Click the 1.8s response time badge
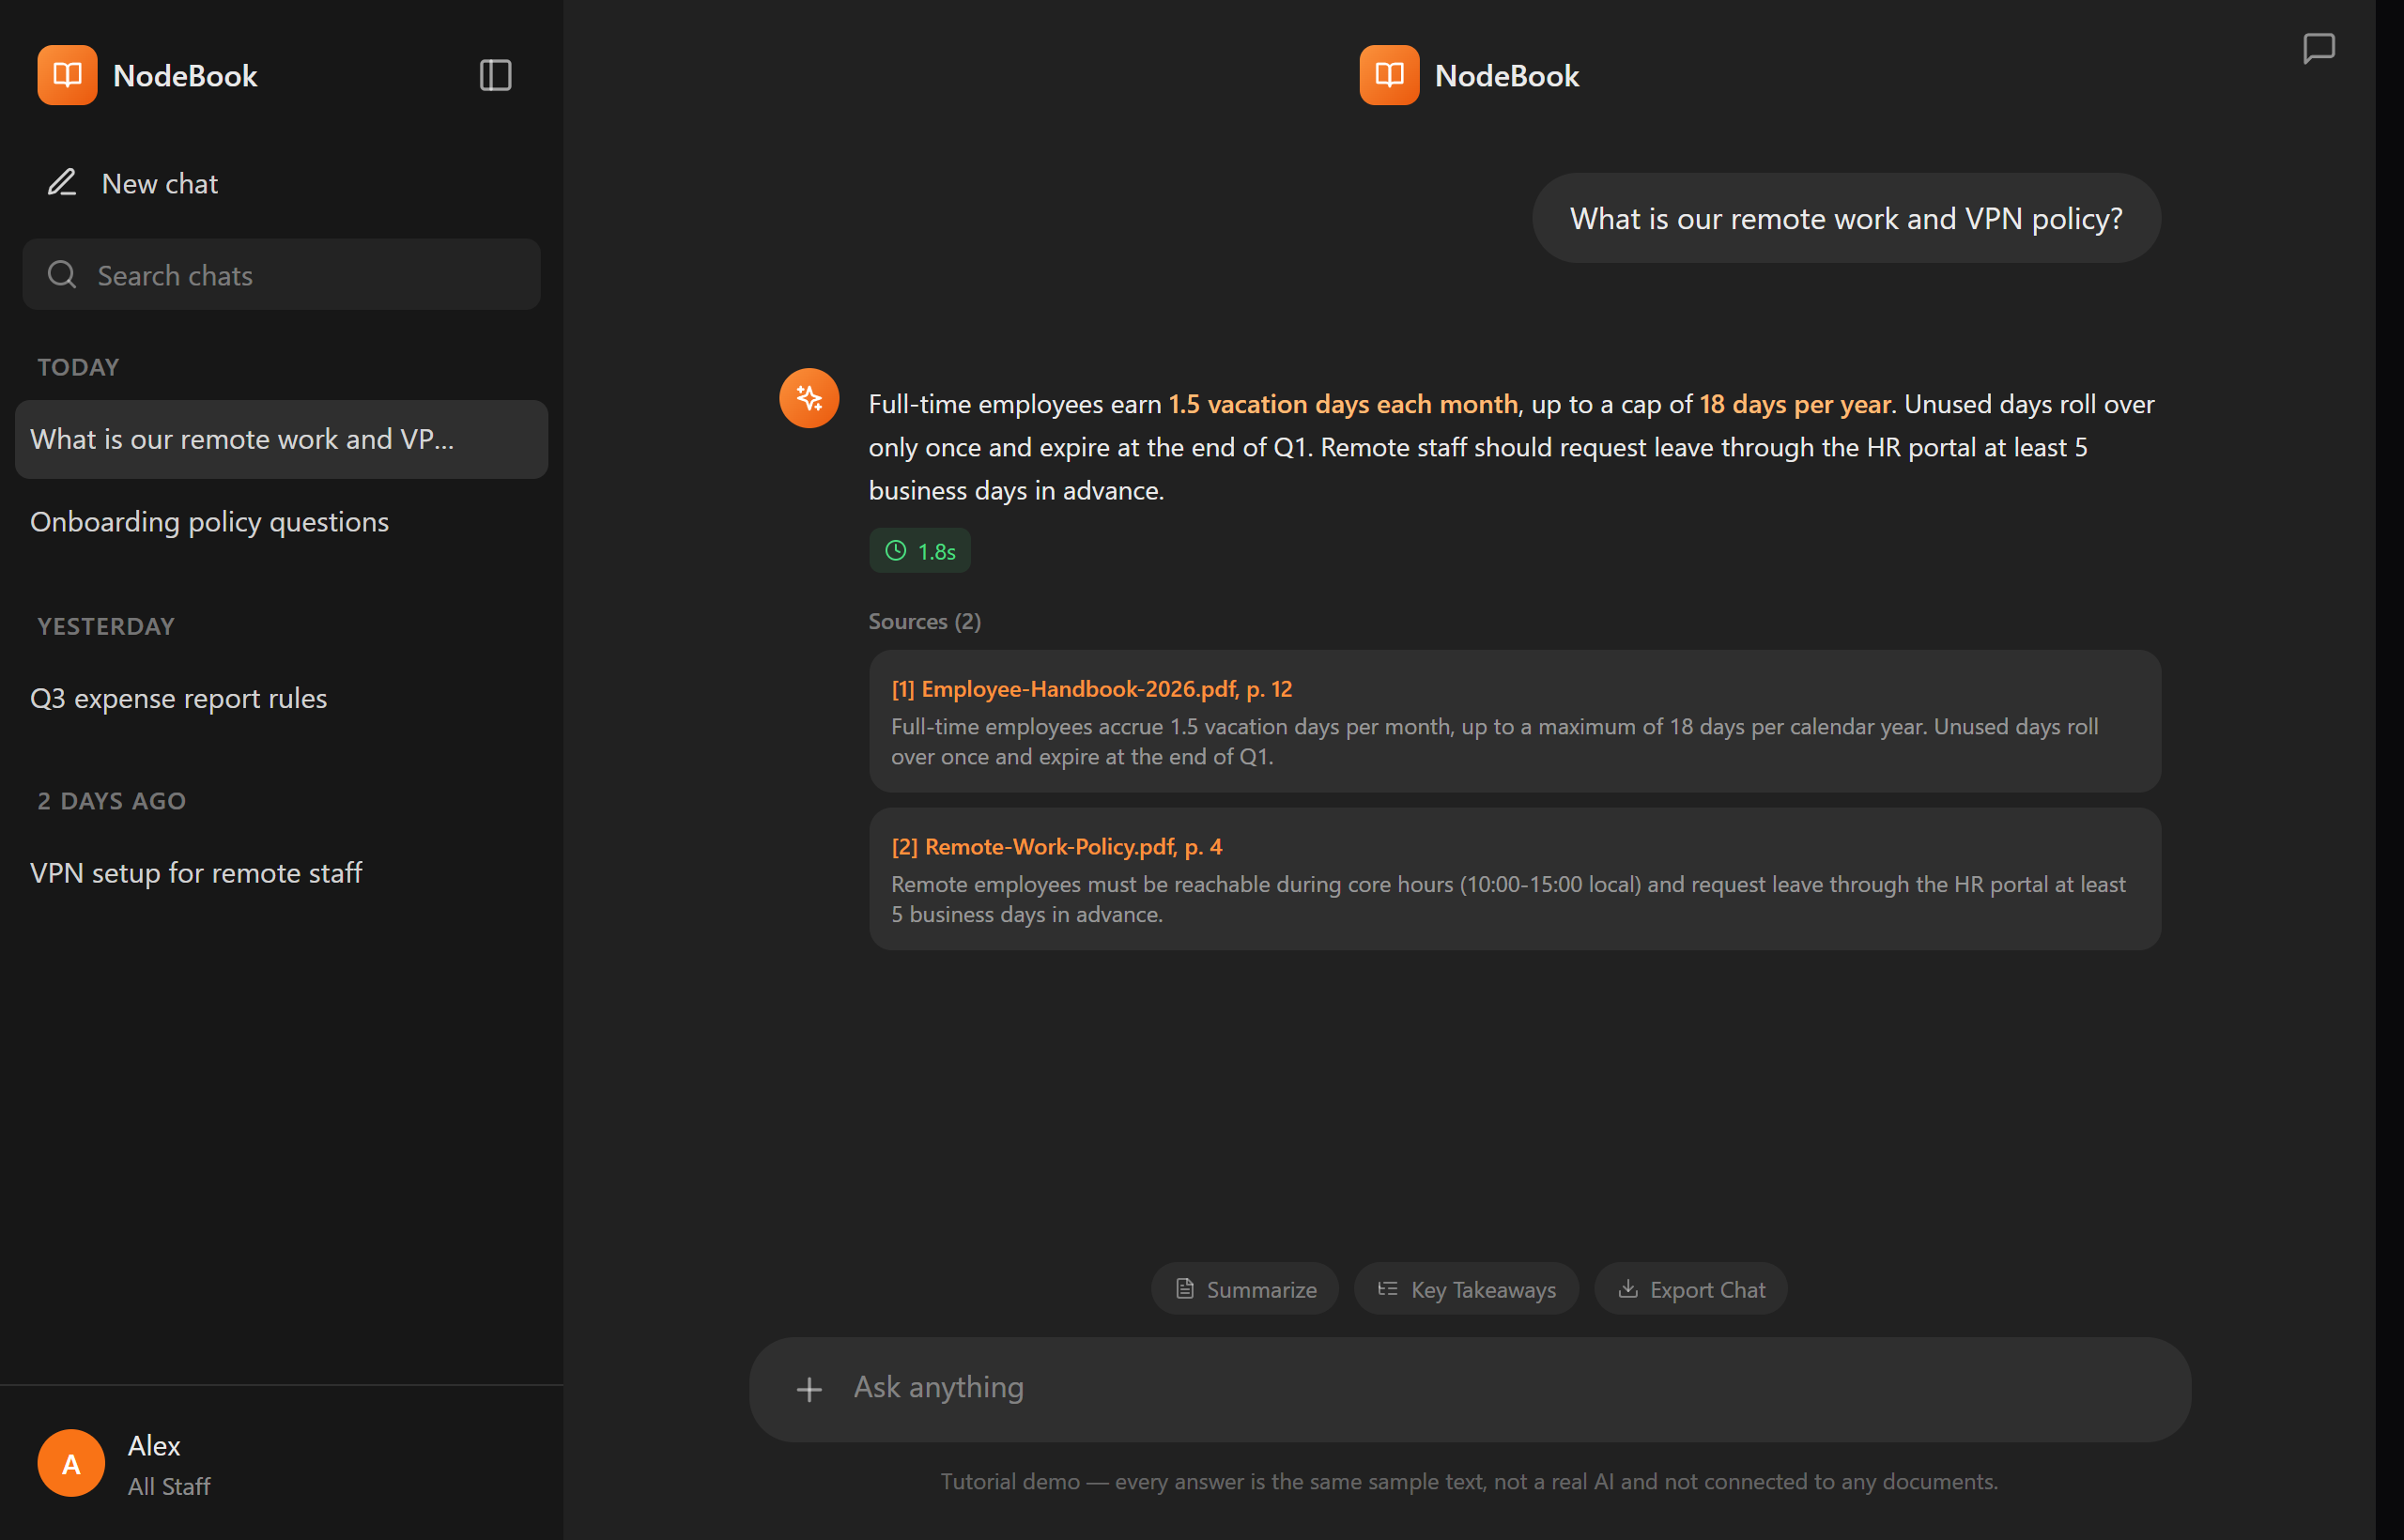The width and height of the screenshot is (2404, 1540). (x=920, y=551)
